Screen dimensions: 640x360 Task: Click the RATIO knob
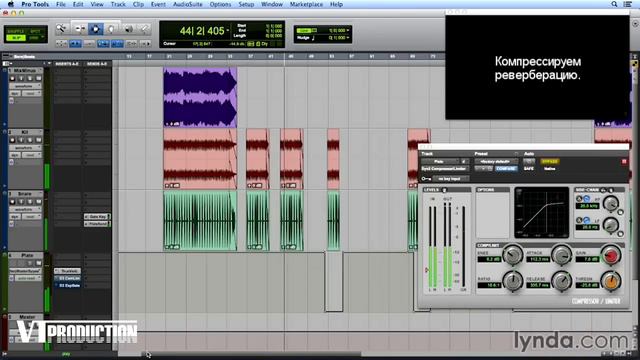point(512,281)
